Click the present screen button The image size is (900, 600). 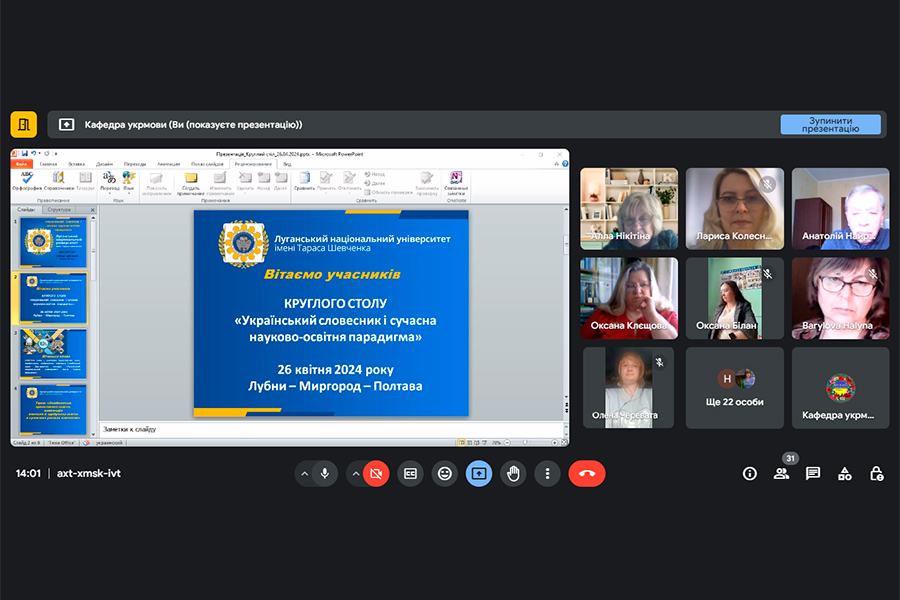point(479,474)
